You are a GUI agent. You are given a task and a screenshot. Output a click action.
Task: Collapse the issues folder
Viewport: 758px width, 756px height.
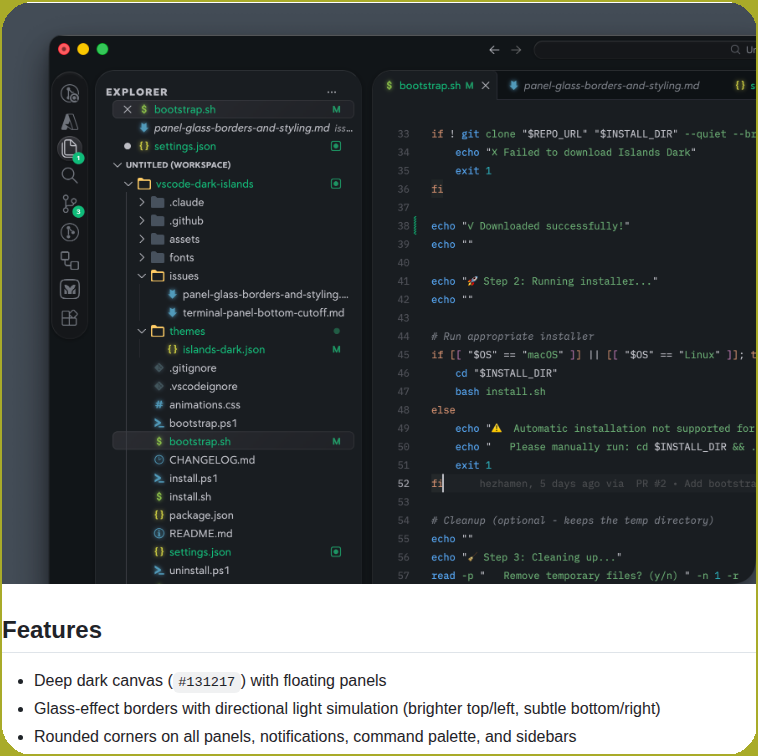pos(142,276)
